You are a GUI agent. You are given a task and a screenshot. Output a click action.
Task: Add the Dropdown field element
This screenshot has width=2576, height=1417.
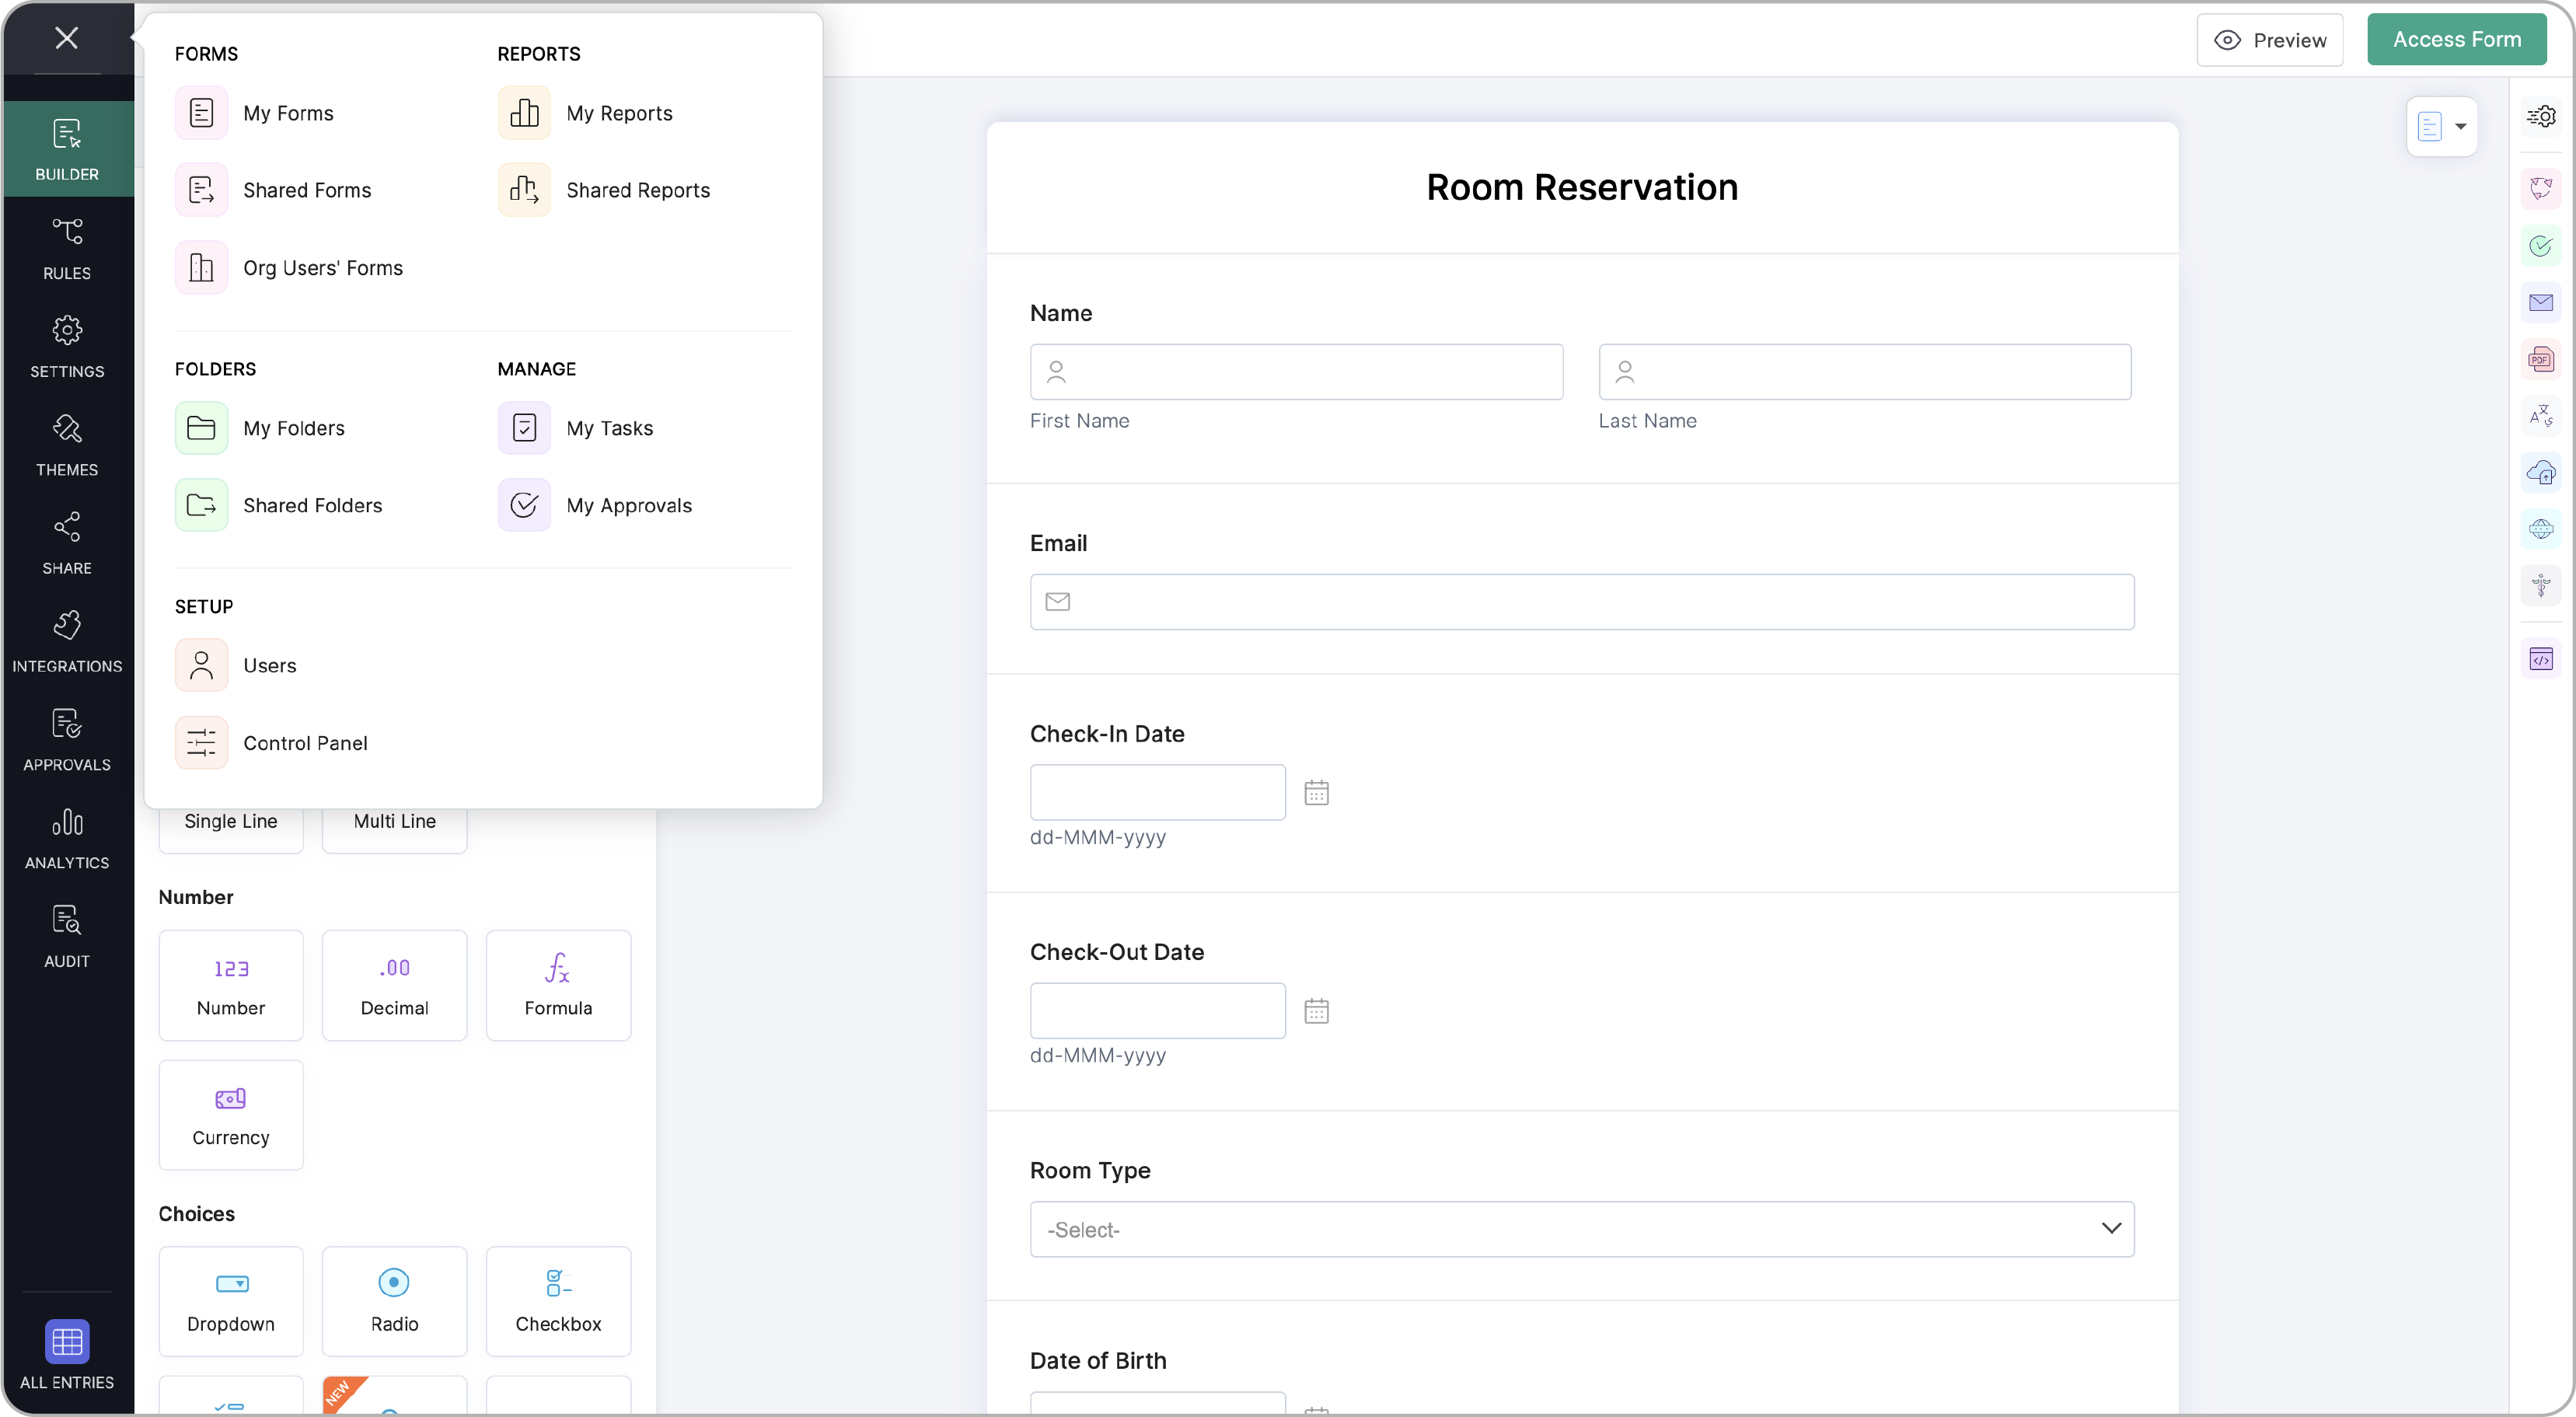(231, 1301)
